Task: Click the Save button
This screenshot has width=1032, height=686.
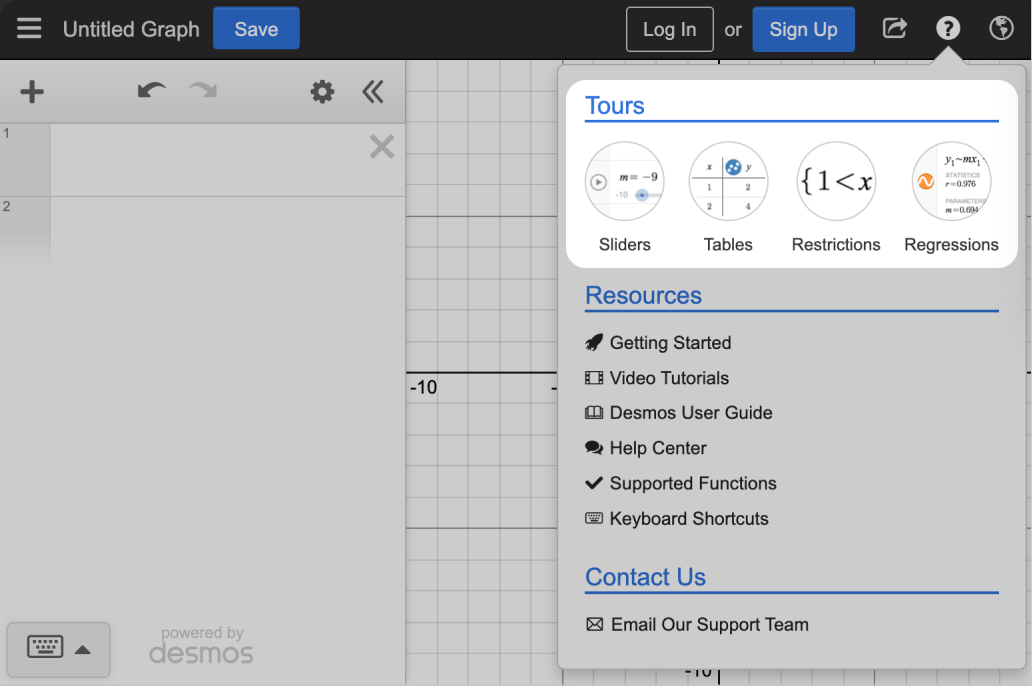Action: point(256,29)
